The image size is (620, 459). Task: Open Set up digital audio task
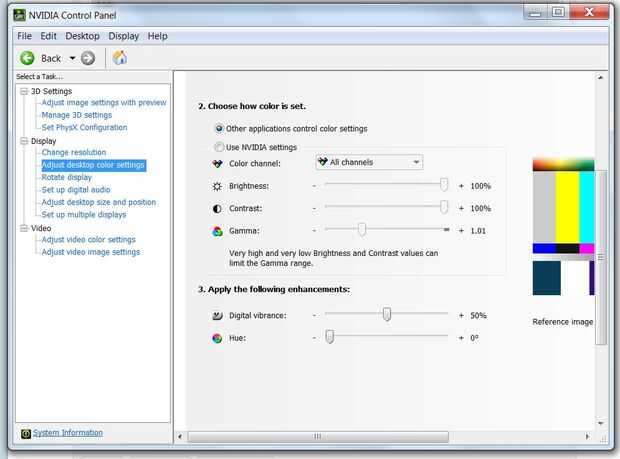76,190
